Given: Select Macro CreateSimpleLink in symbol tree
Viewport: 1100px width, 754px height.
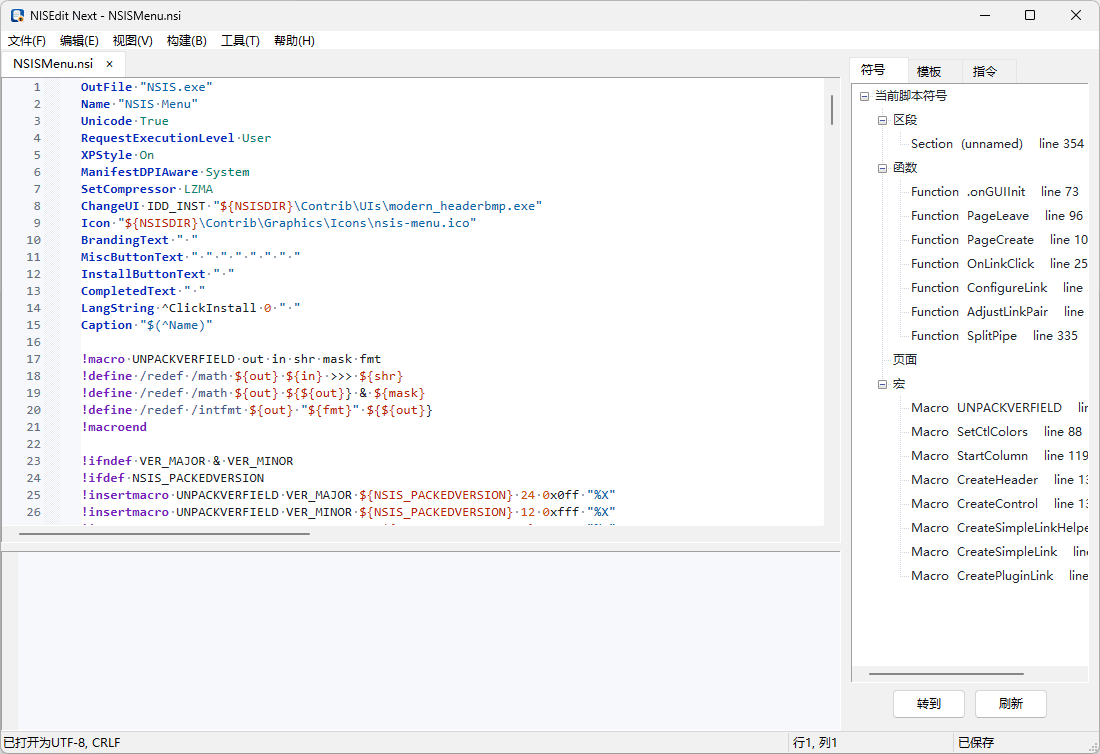Looking at the screenshot, I should coord(999,552).
